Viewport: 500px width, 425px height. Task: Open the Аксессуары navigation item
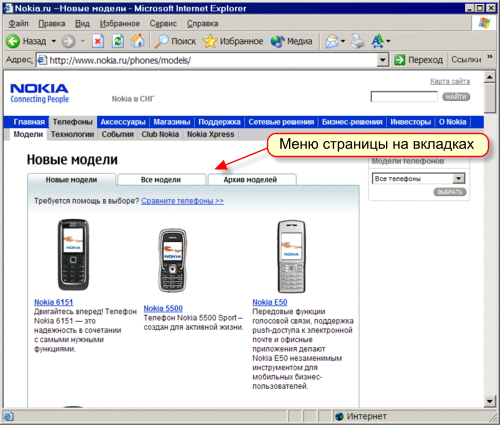click(x=123, y=122)
